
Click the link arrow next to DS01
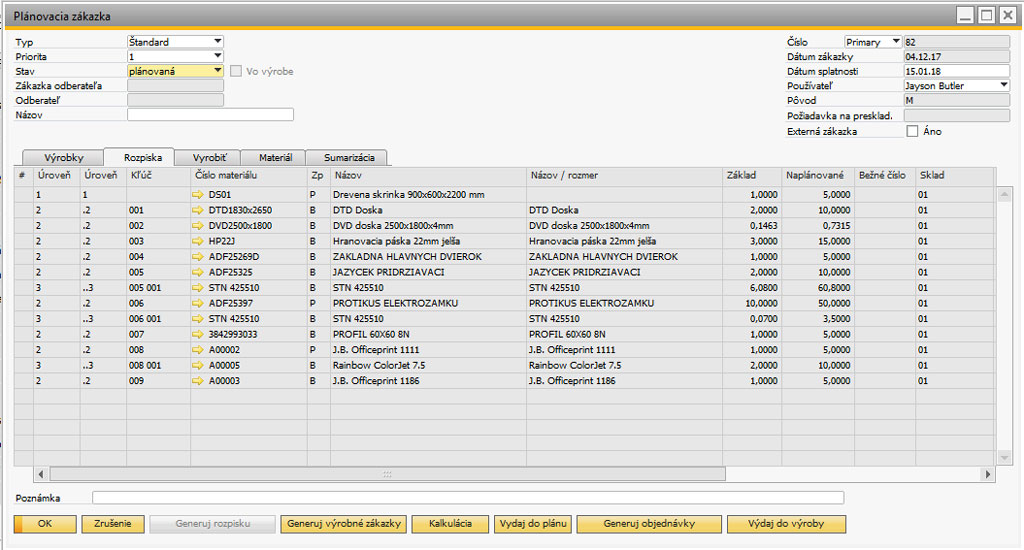click(x=198, y=195)
